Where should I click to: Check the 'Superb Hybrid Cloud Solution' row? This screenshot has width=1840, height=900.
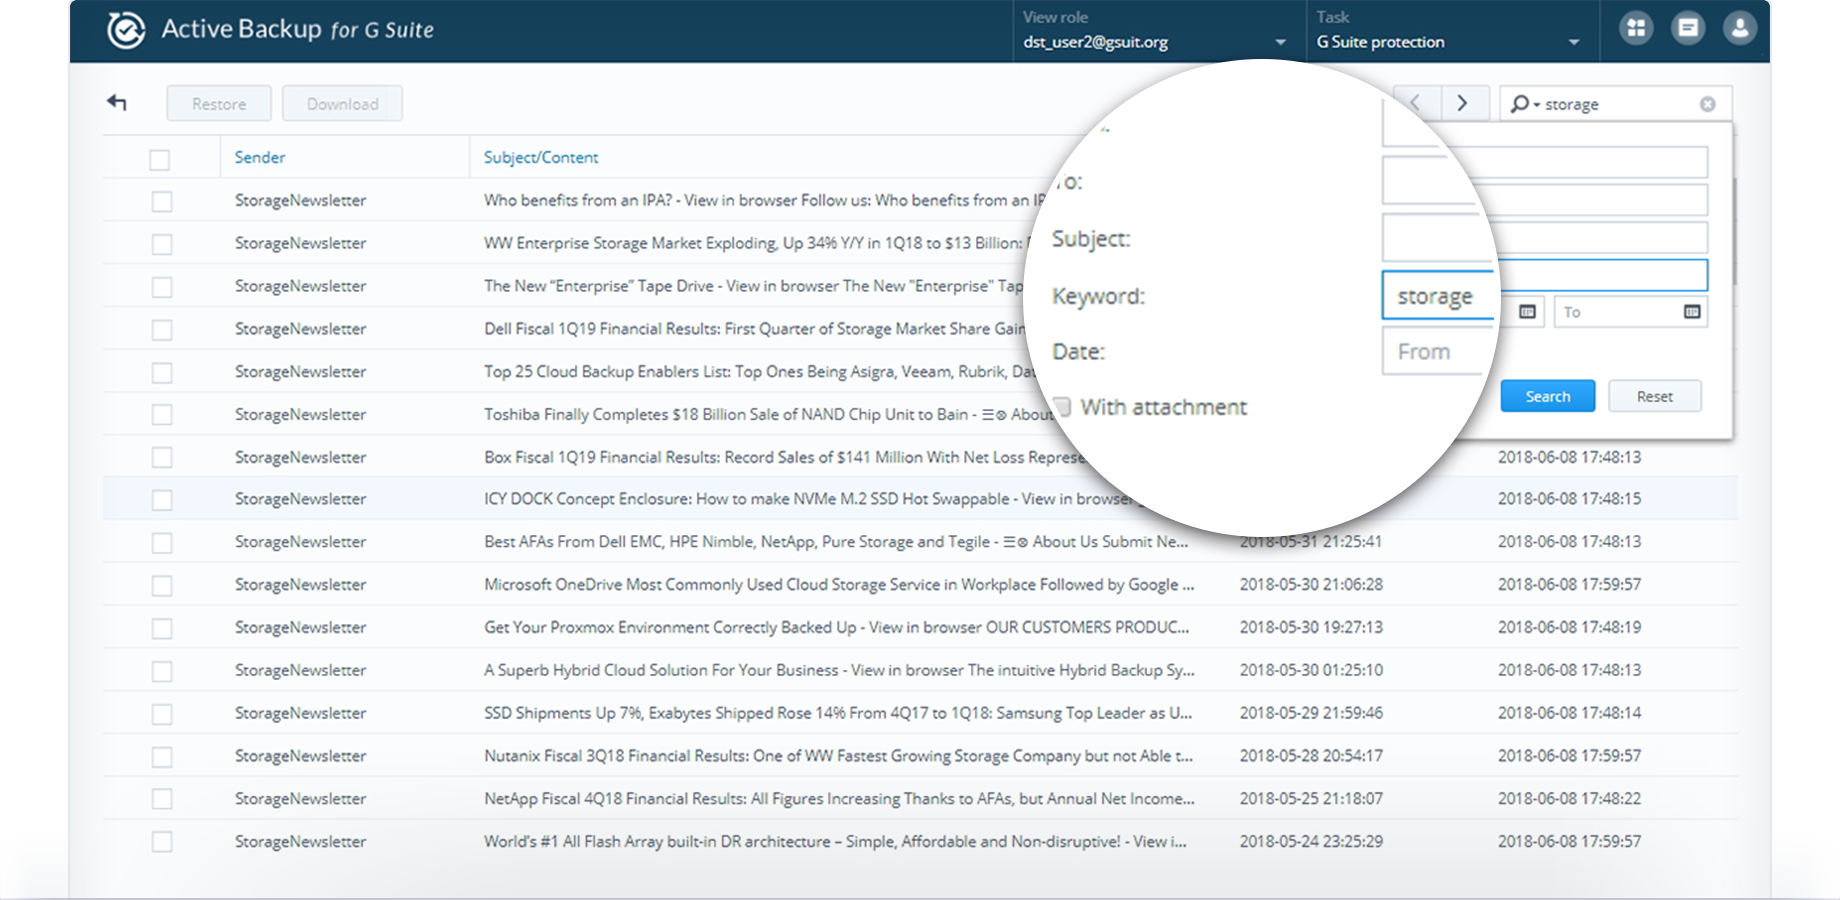(162, 671)
